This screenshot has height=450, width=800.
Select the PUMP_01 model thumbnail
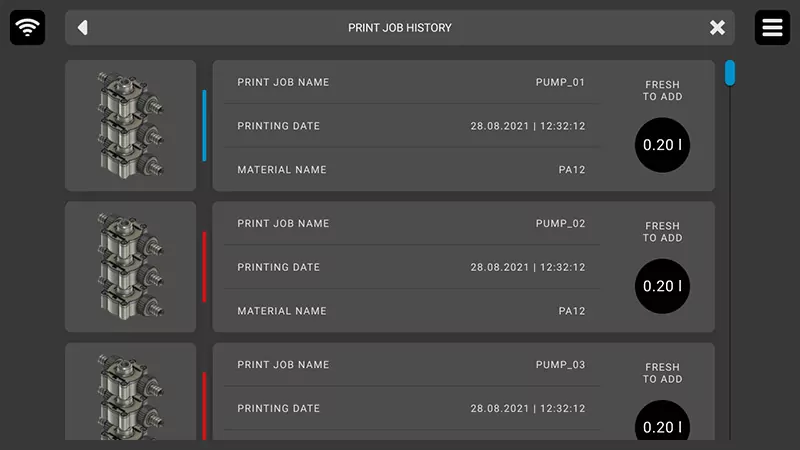[131, 126]
